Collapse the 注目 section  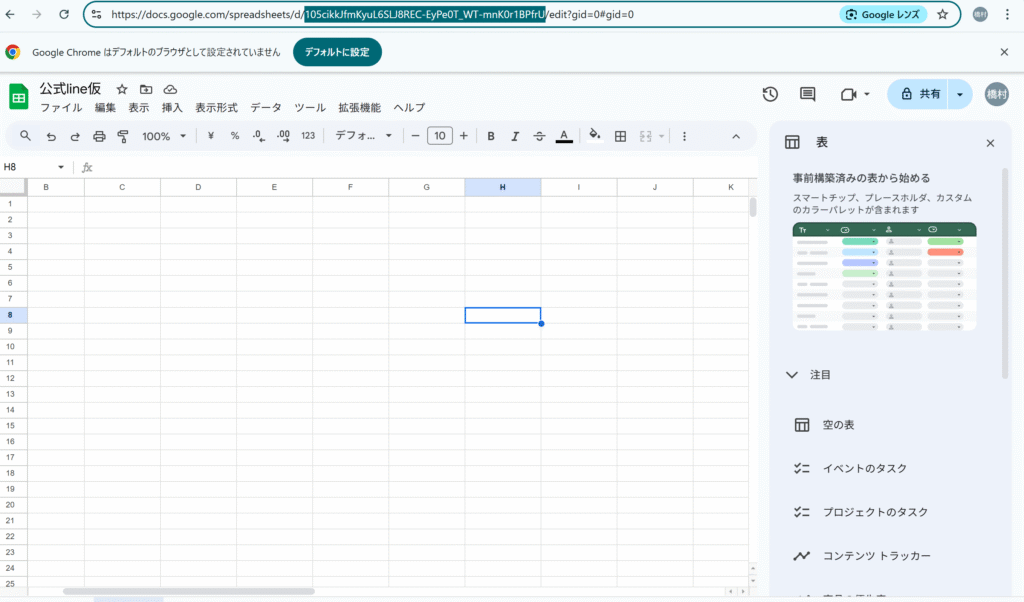click(792, 375)
